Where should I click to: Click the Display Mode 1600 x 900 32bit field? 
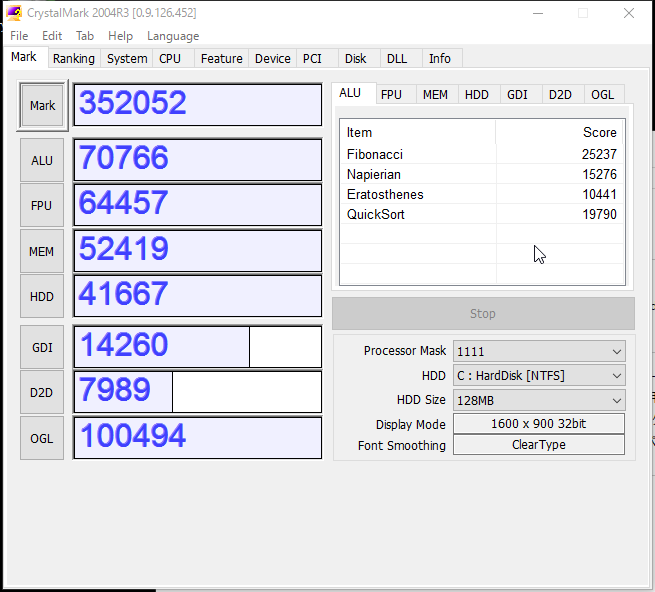coord(539,424)
